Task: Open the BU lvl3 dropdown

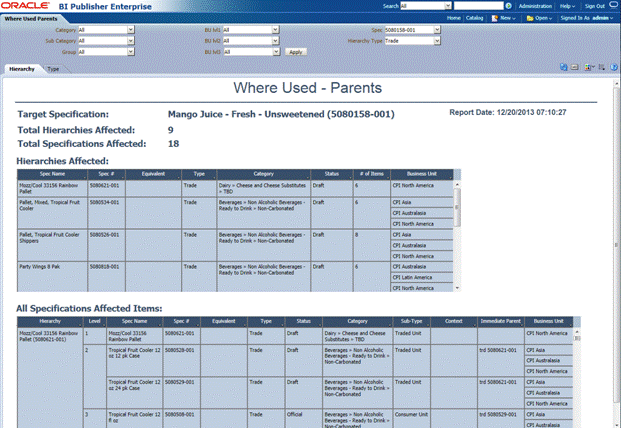Action: tap(276, 52)
